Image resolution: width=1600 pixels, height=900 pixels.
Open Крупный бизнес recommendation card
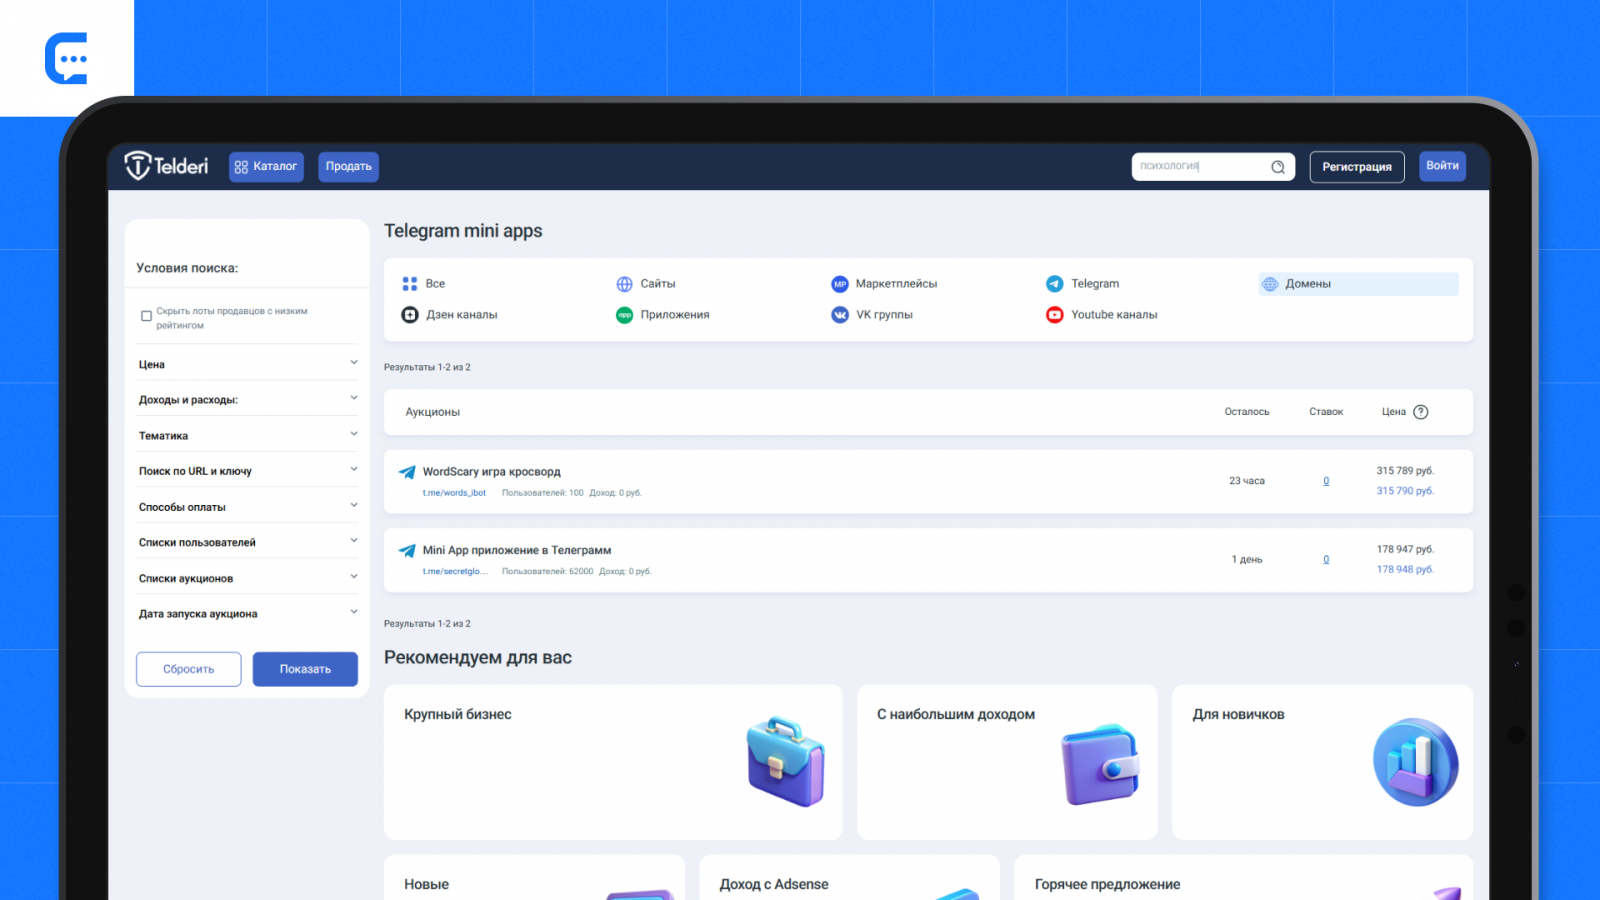[613, 762]
